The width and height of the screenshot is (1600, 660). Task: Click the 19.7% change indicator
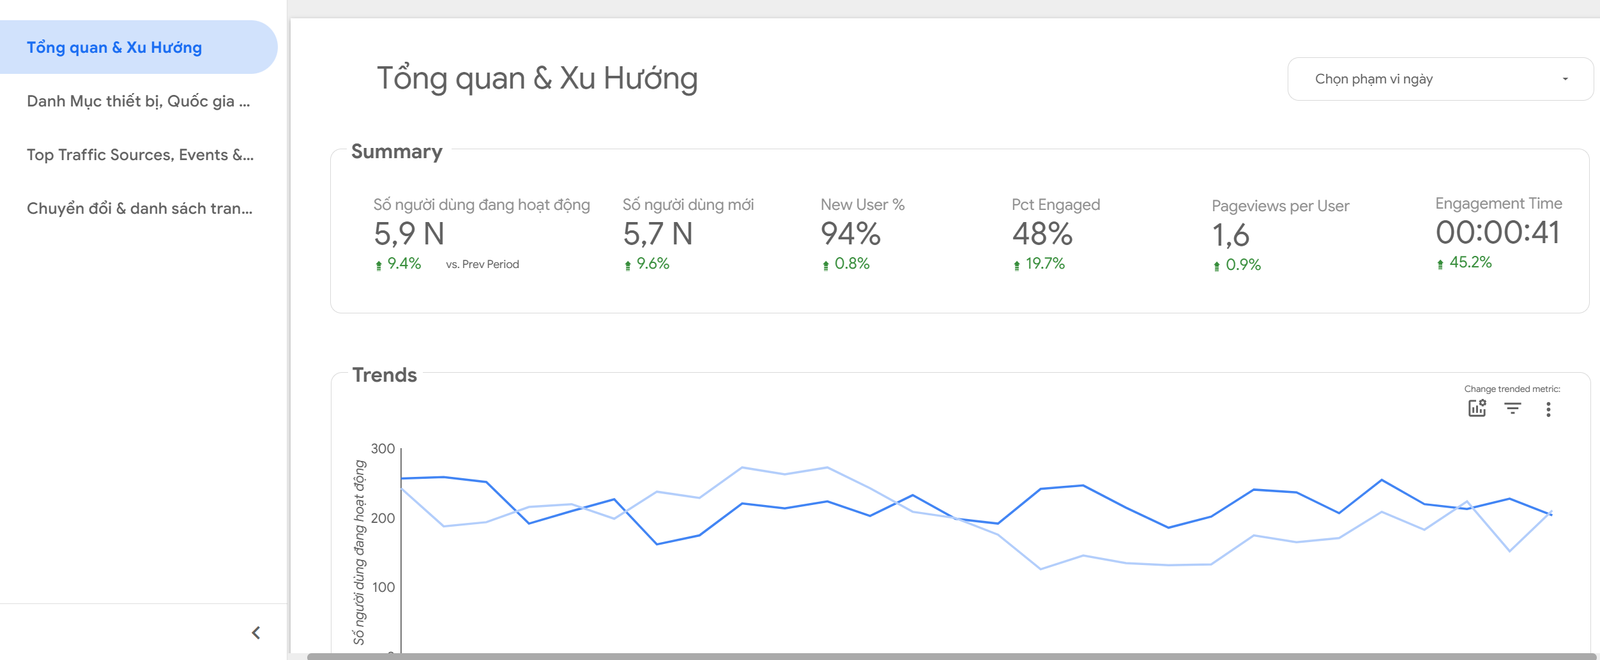point(1039,264)
